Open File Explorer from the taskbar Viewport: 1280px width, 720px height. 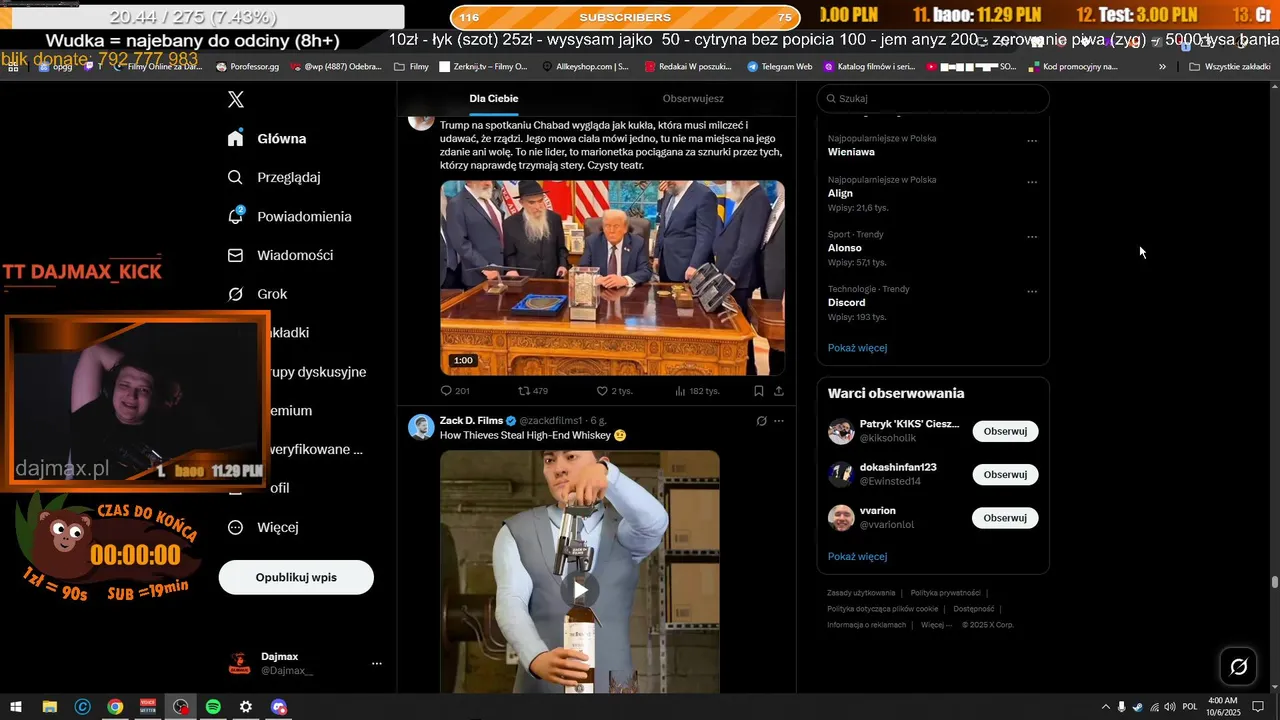49,707
